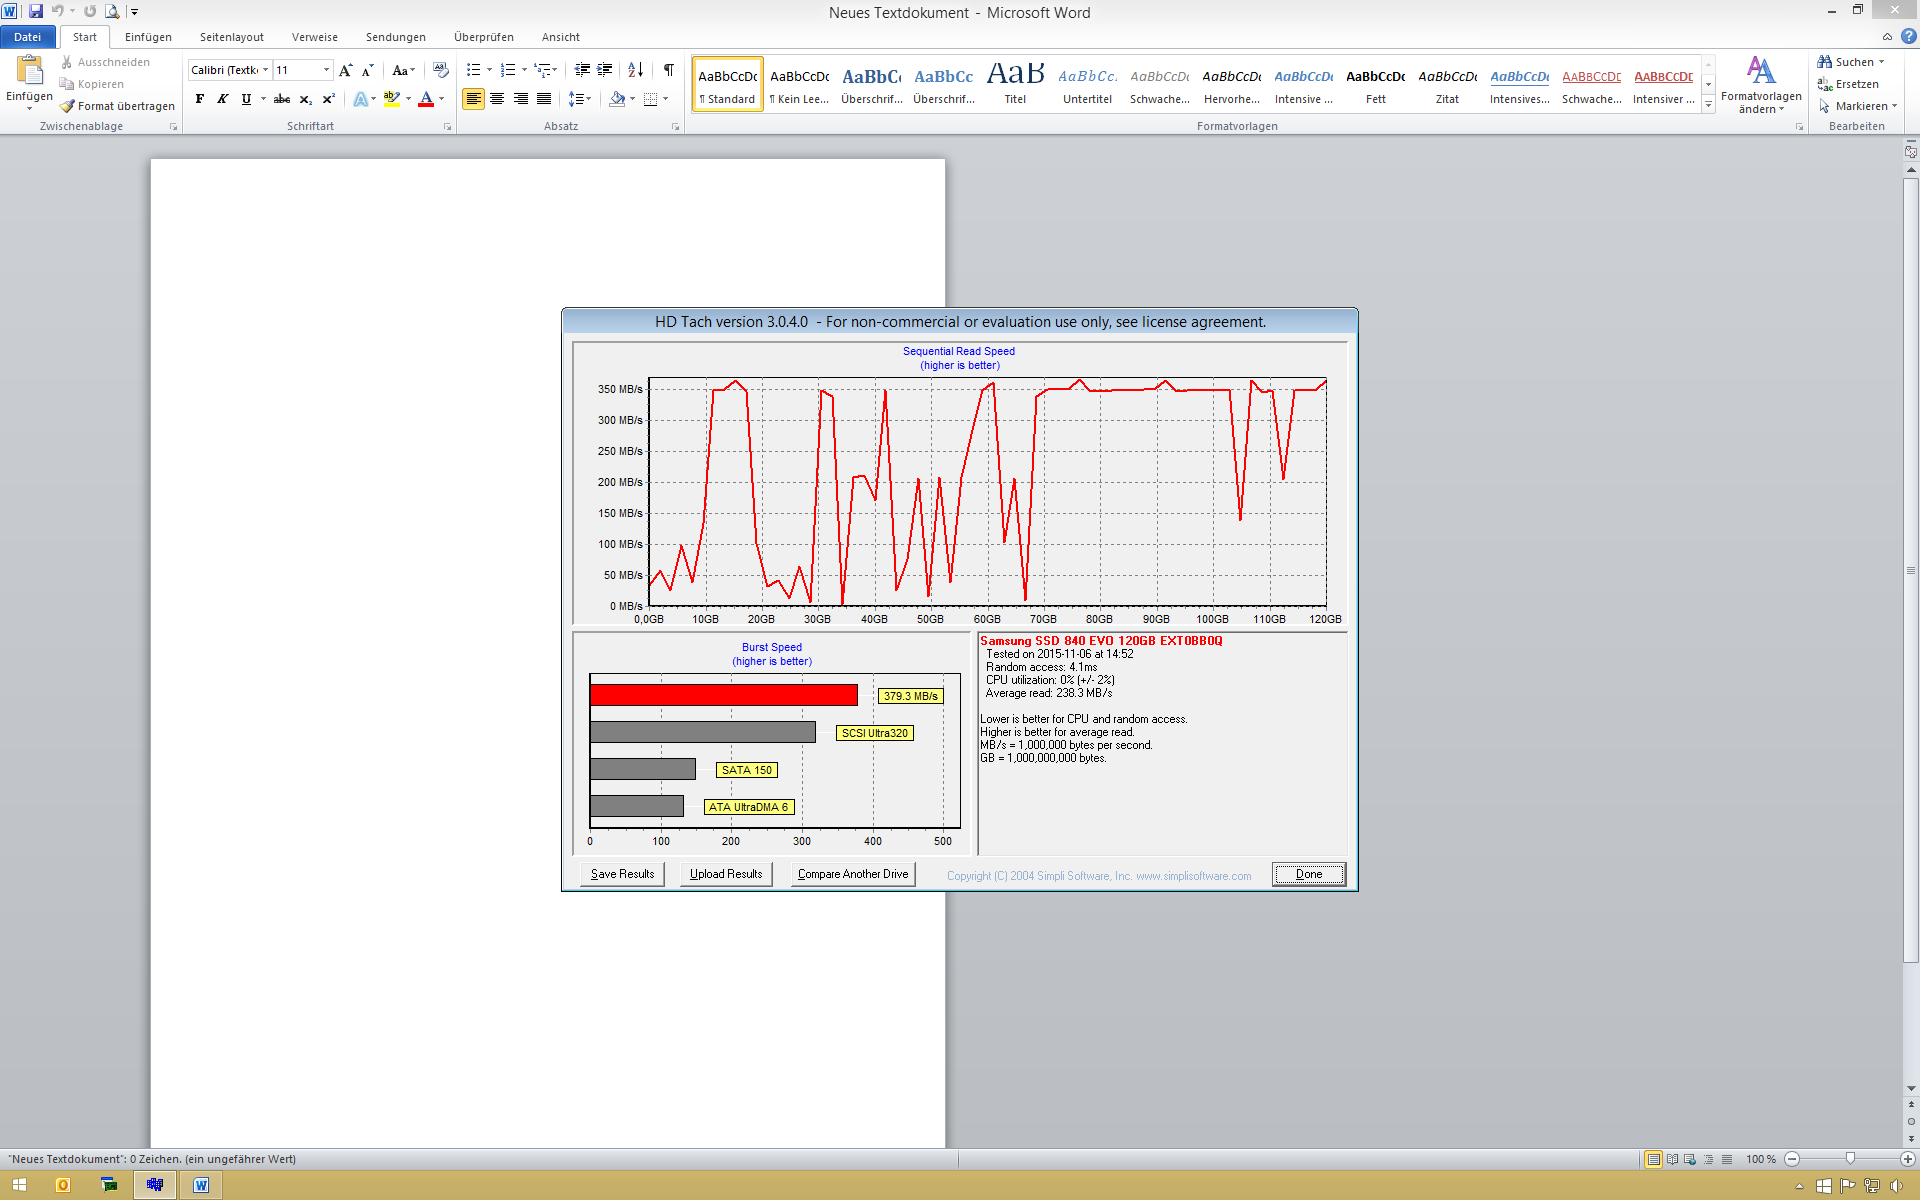This screenshot has width=1920, height=1200.
Task: Switch to the Seitenlayout tab
Action: click(231, 37)
